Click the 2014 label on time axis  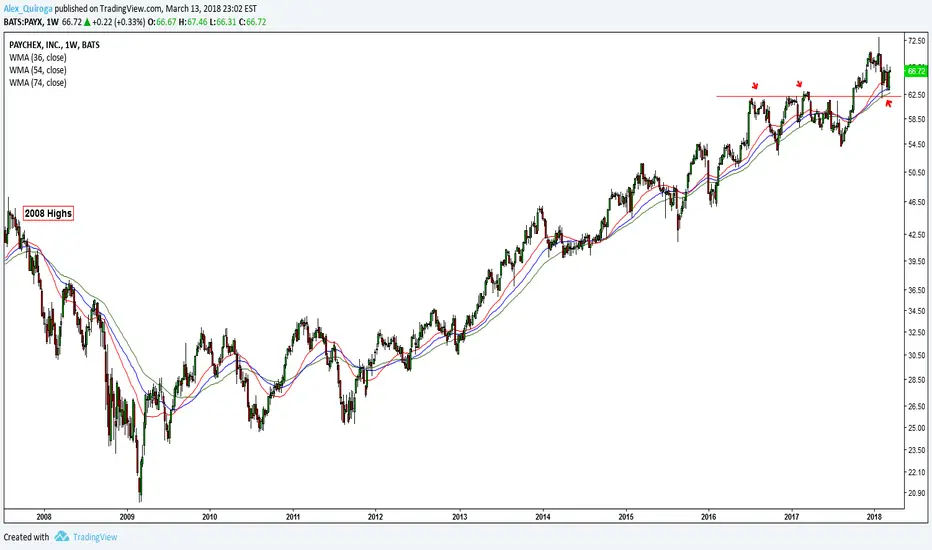[543, 517]
